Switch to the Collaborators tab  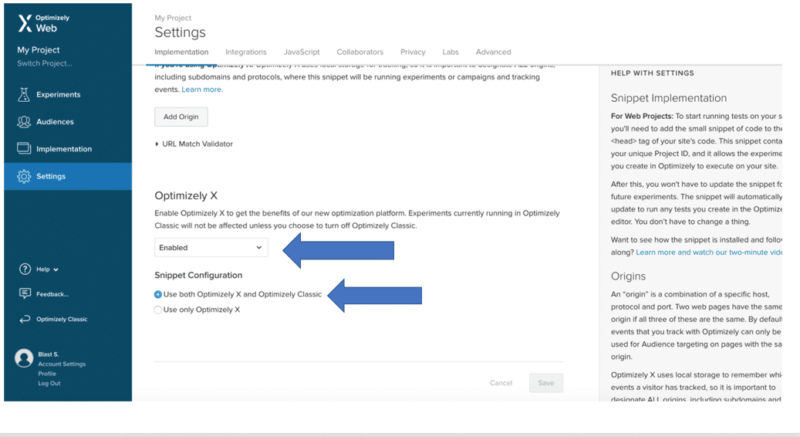pyautogui.click(x=360, y=52)
